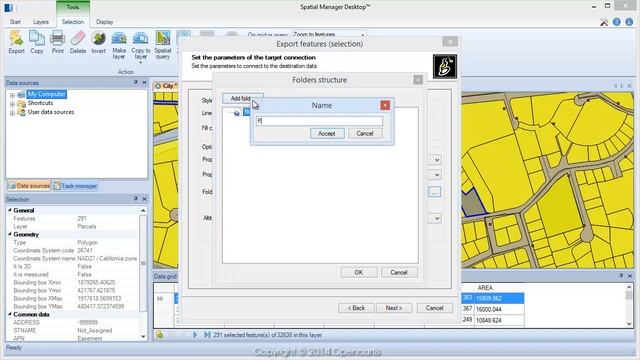Select the Shortcuts folder item
640x360 pixels.
pos(40,103)
